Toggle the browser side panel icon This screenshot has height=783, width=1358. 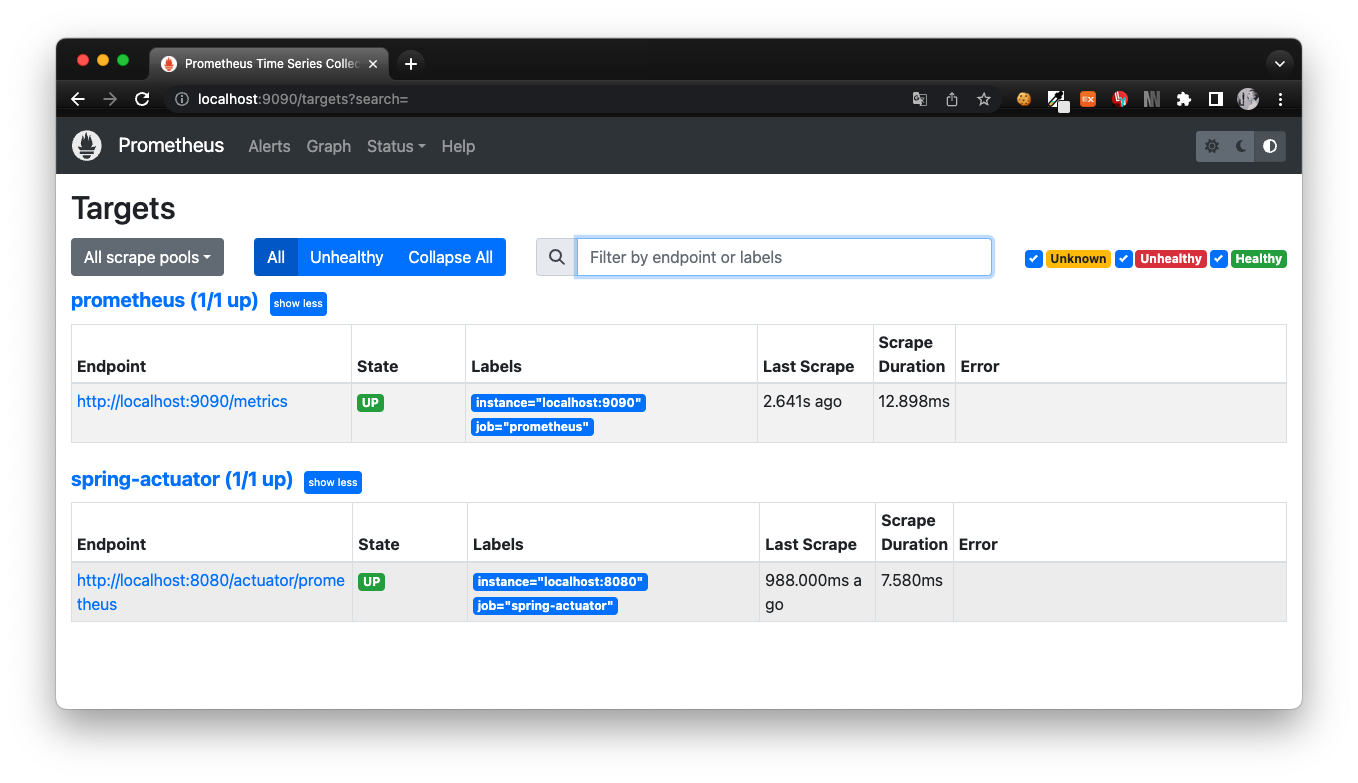pyautogui.click(x=1216, y=99)
